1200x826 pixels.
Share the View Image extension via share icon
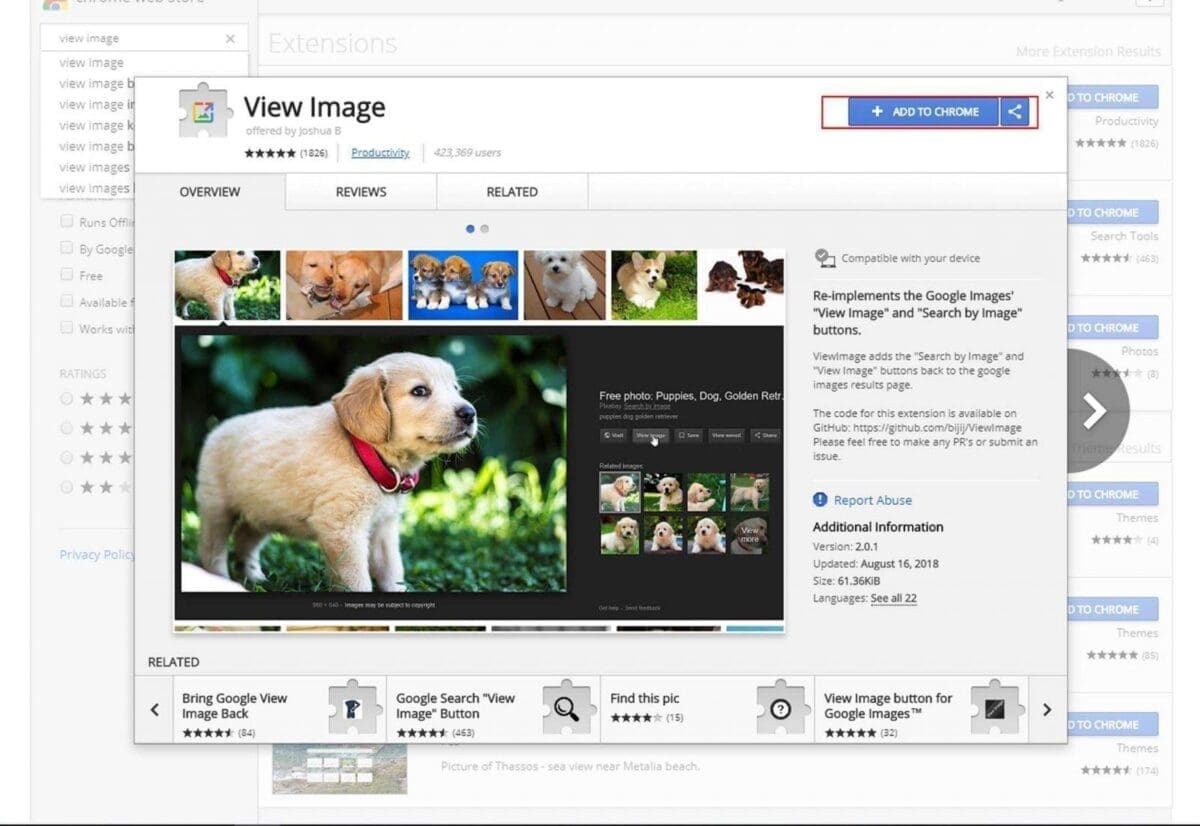[x=1015, y=112]
